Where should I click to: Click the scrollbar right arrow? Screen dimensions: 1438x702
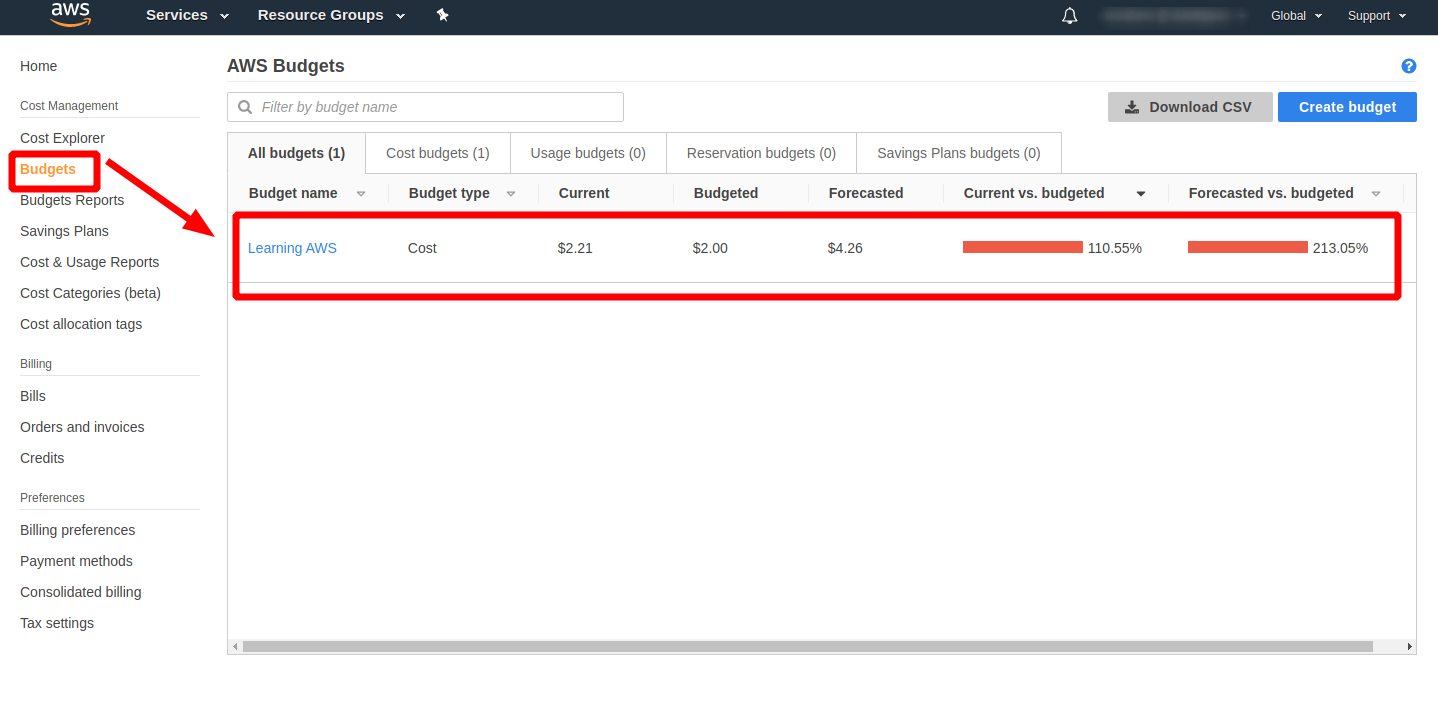point(1410,647)
